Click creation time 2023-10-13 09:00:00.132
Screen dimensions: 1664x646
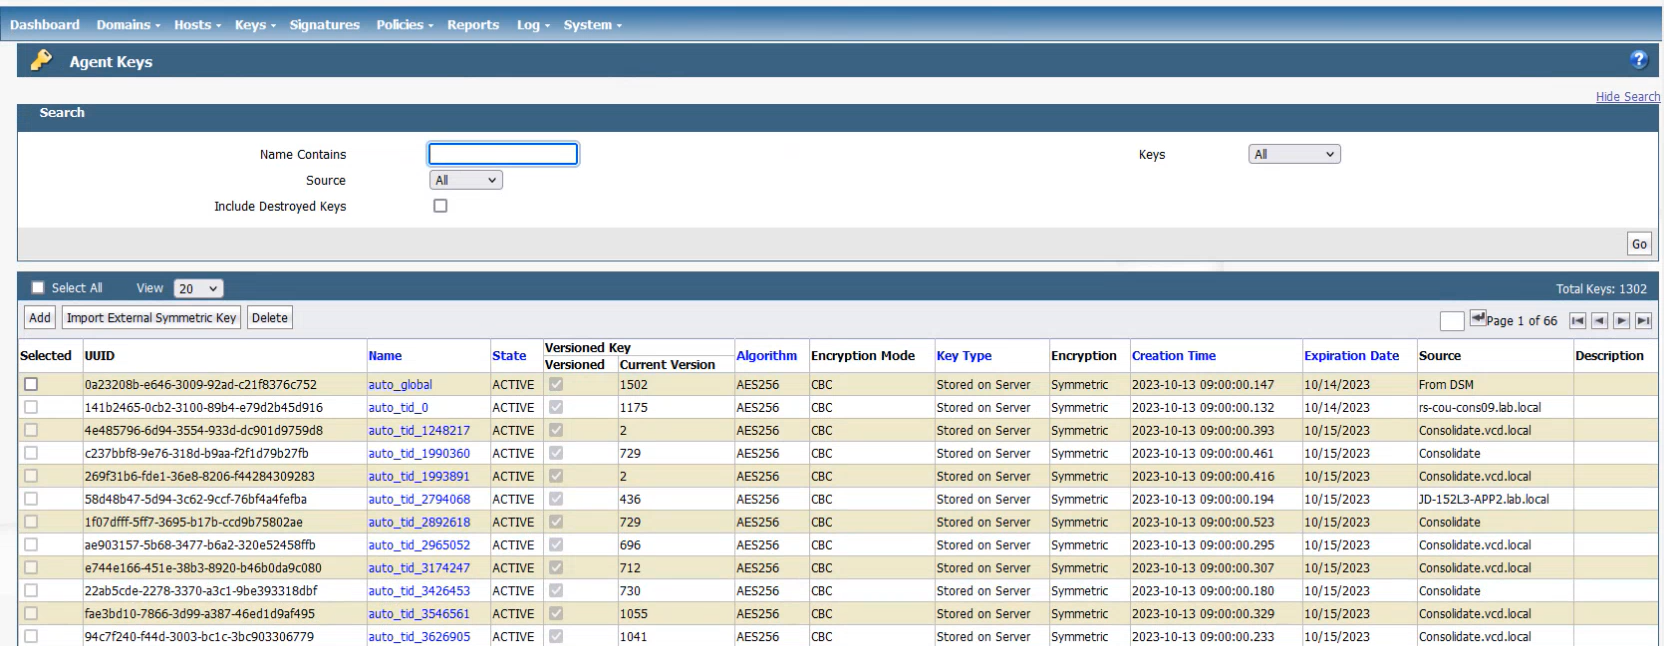tap(1203, 408)
